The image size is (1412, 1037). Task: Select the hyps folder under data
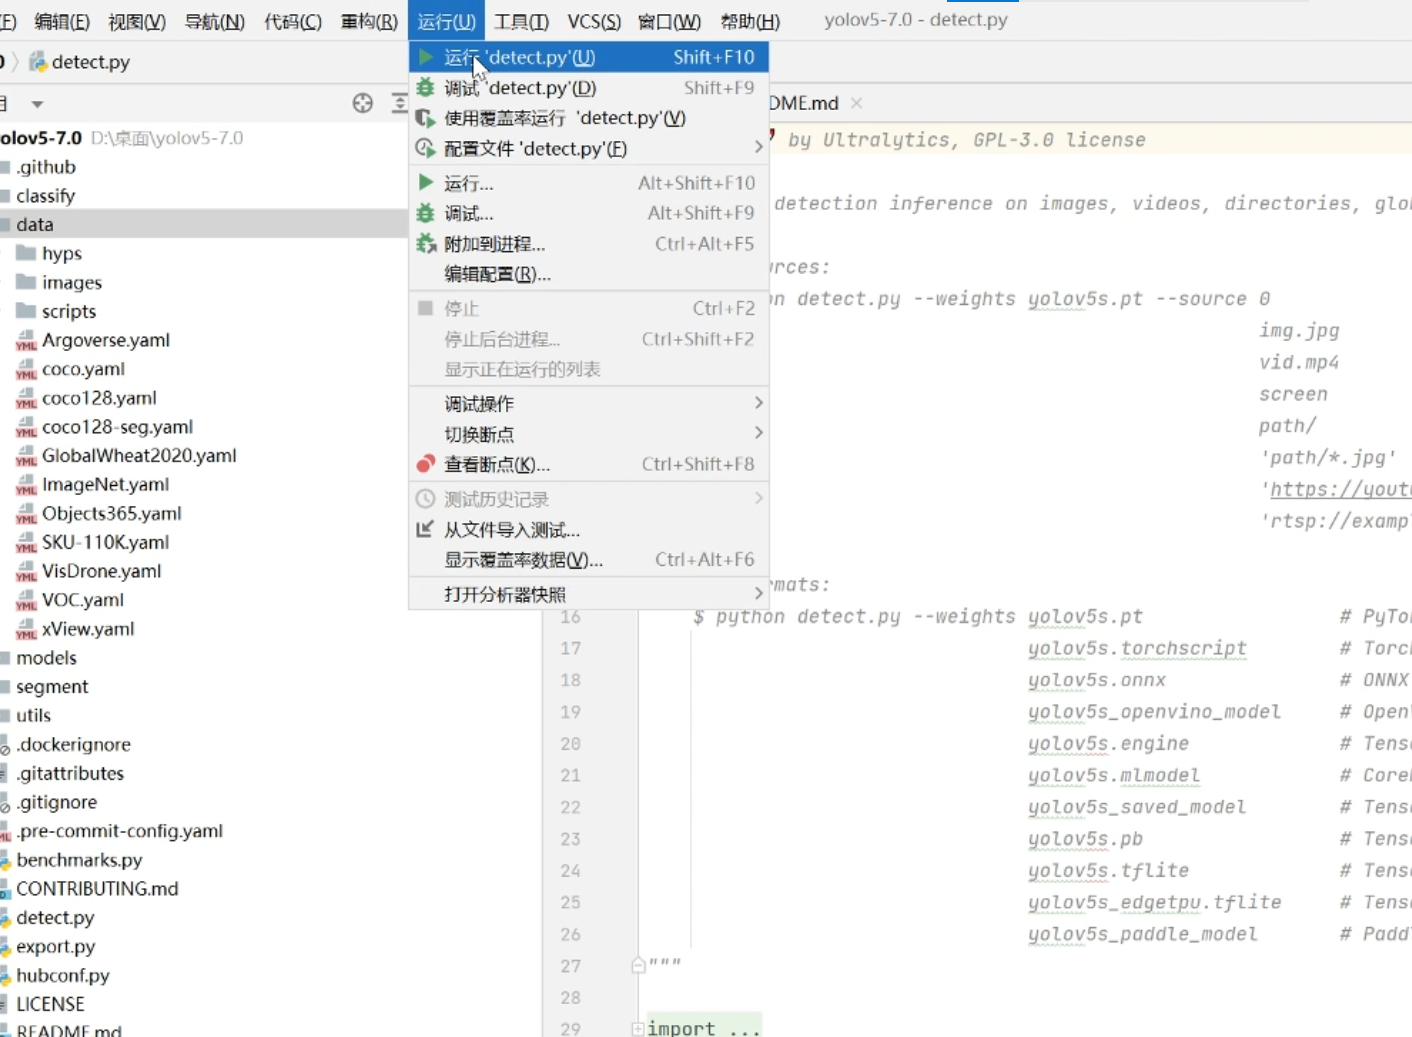click(x=62, y=254)
